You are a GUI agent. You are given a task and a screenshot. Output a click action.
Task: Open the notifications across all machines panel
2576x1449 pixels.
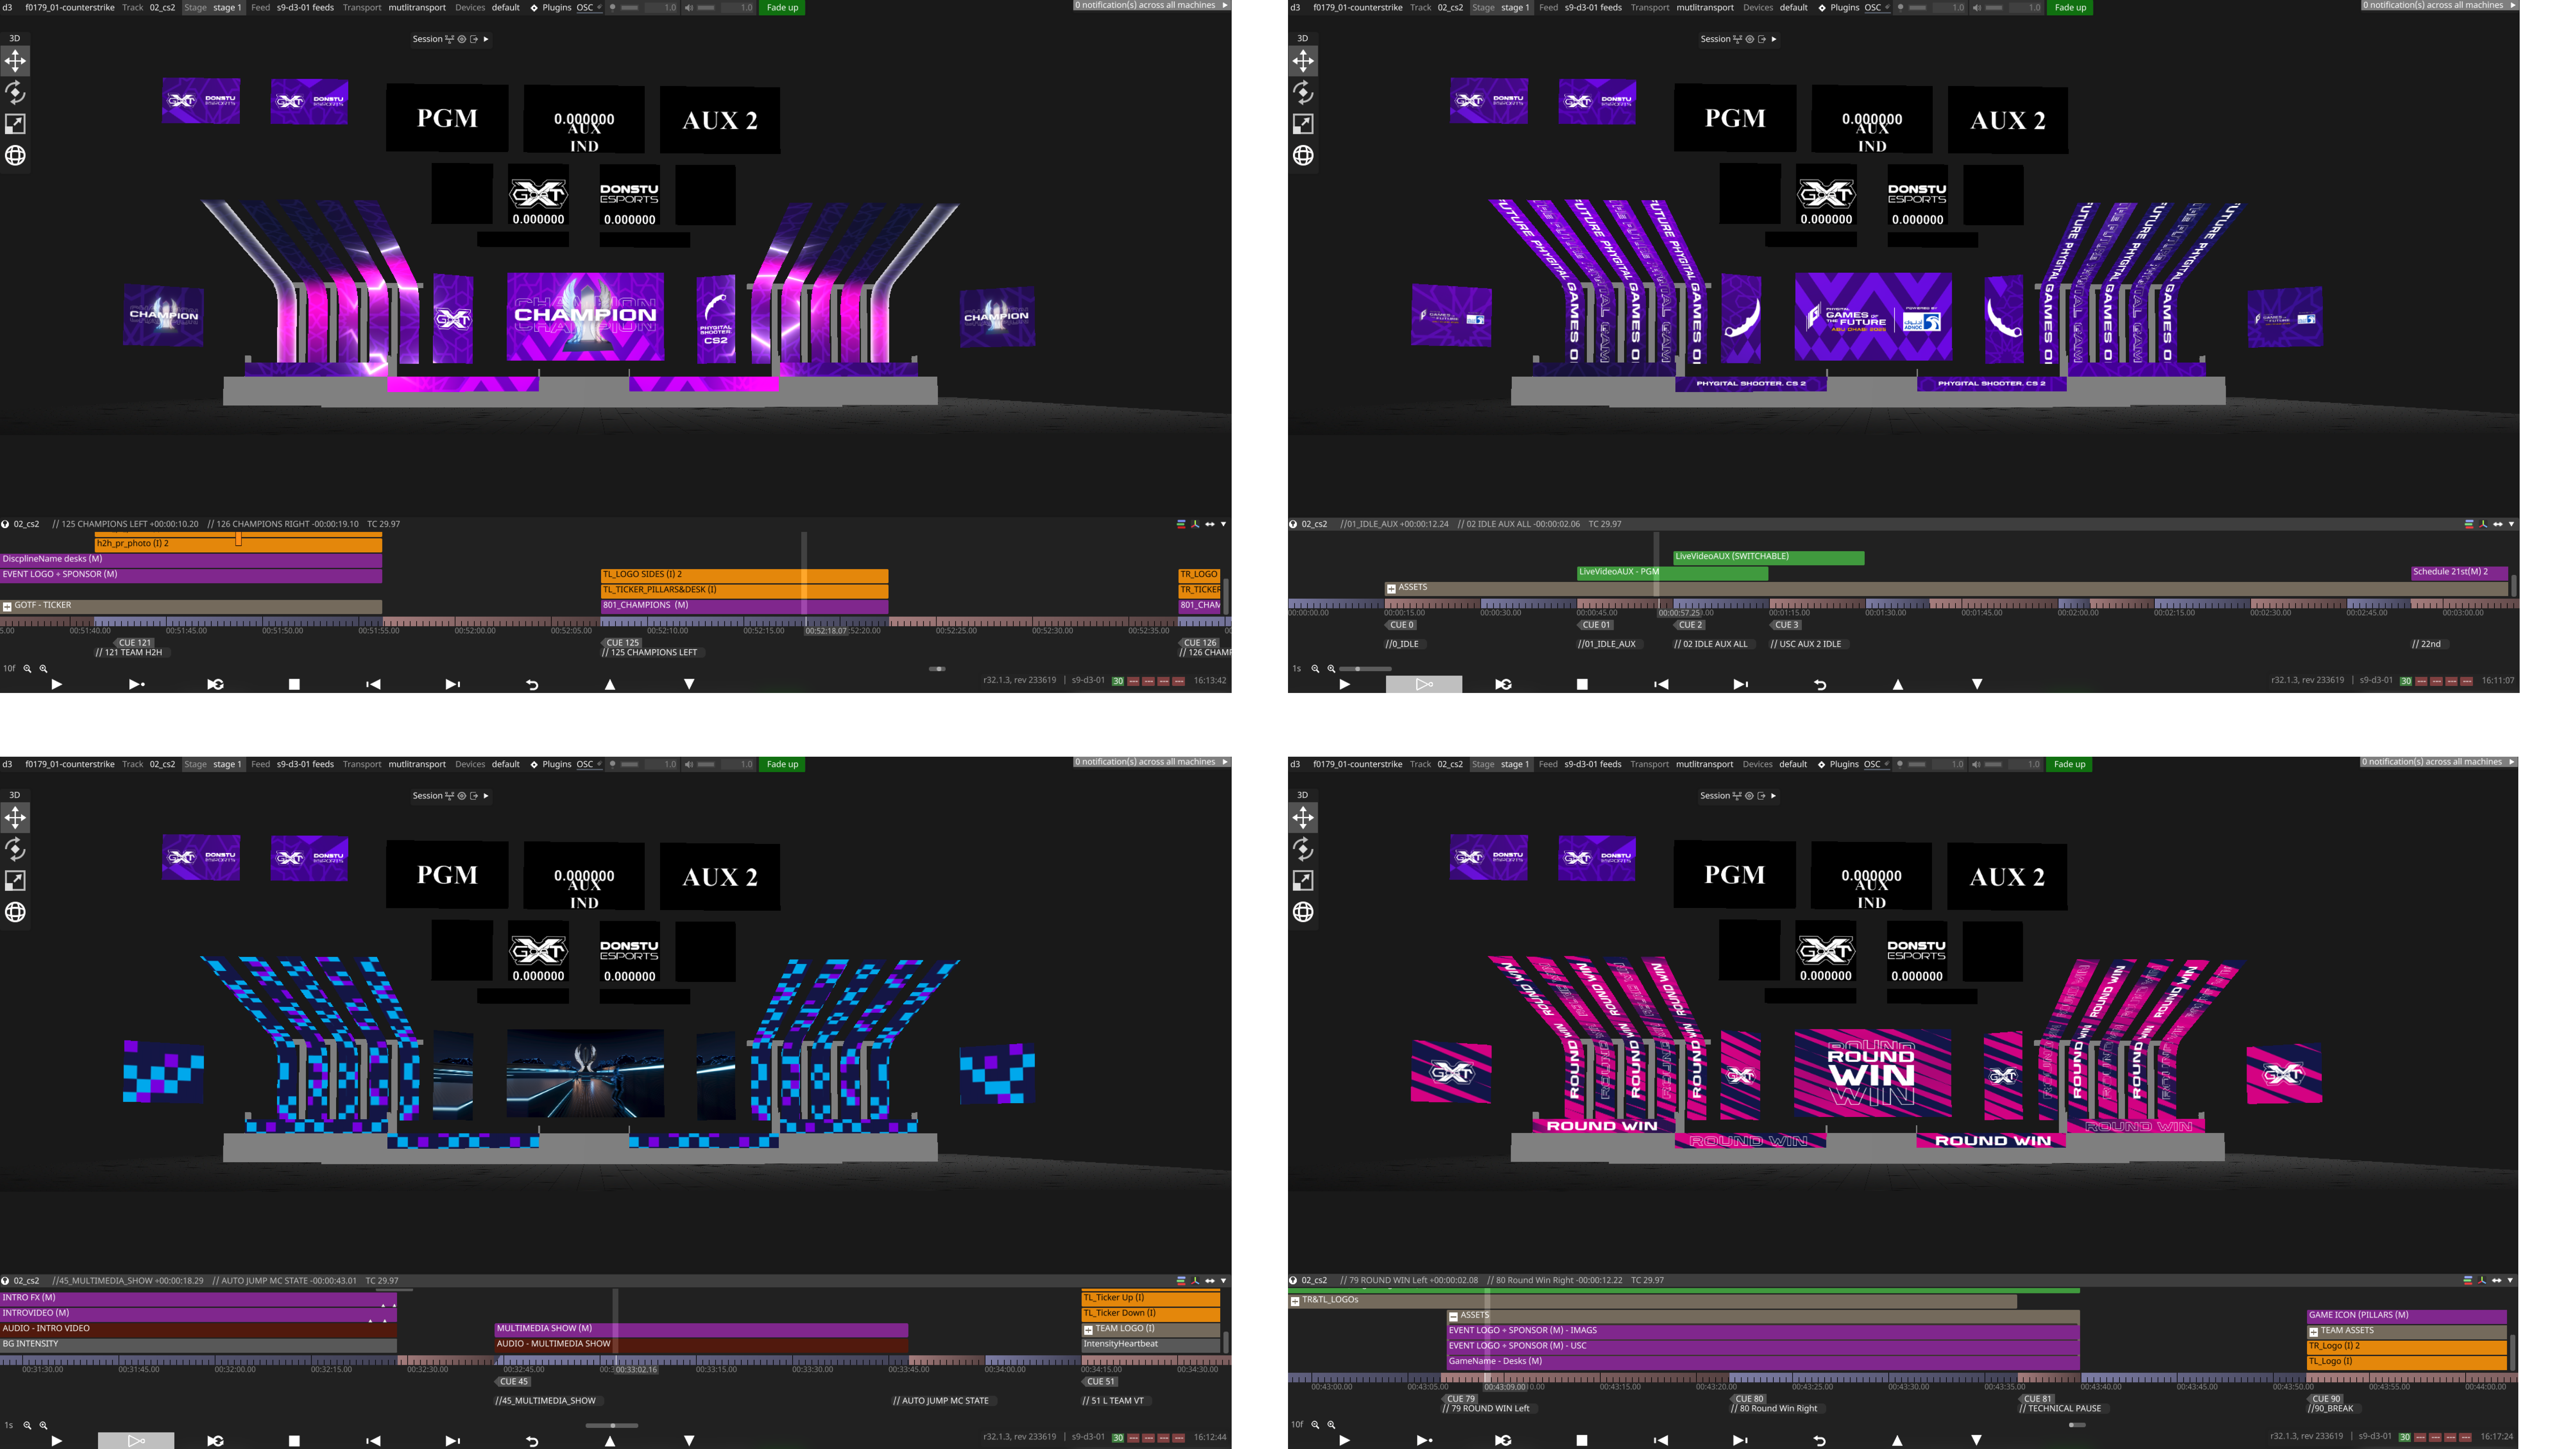click(1148, 5)
